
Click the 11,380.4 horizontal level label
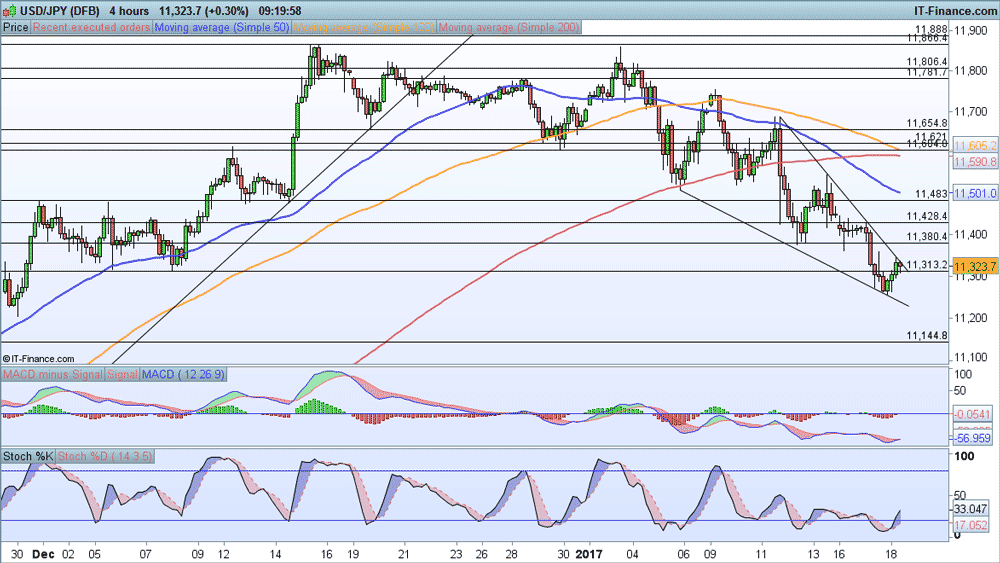927,237
